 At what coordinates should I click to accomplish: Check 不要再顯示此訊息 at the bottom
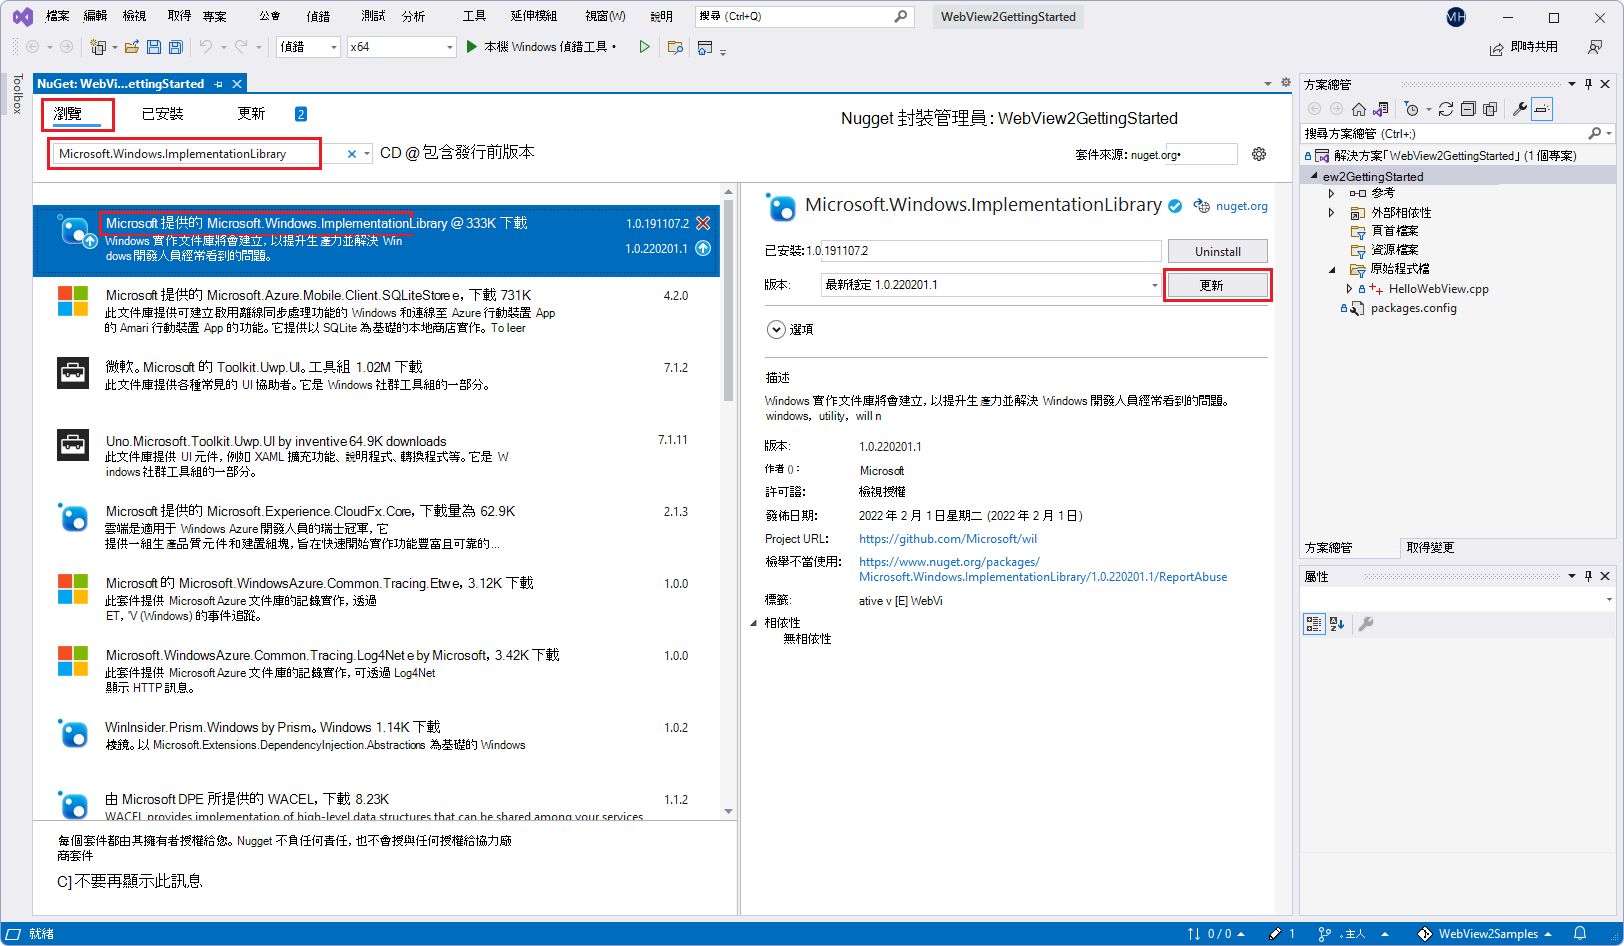62,881
